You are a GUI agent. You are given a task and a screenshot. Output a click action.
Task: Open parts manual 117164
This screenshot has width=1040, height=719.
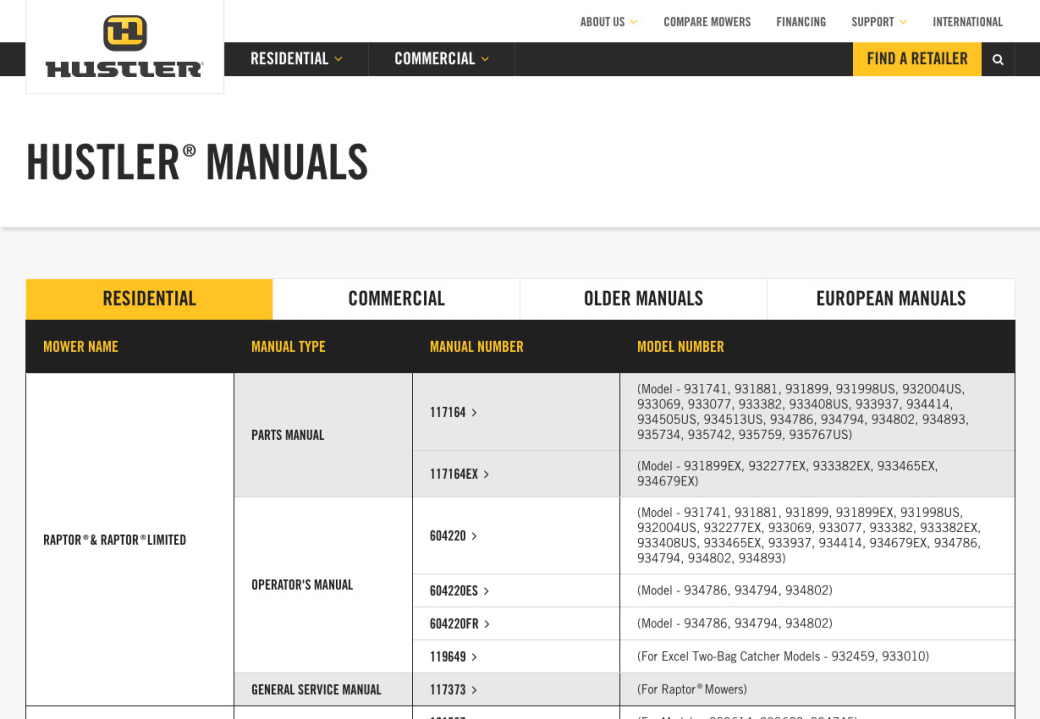click(454, 413)
